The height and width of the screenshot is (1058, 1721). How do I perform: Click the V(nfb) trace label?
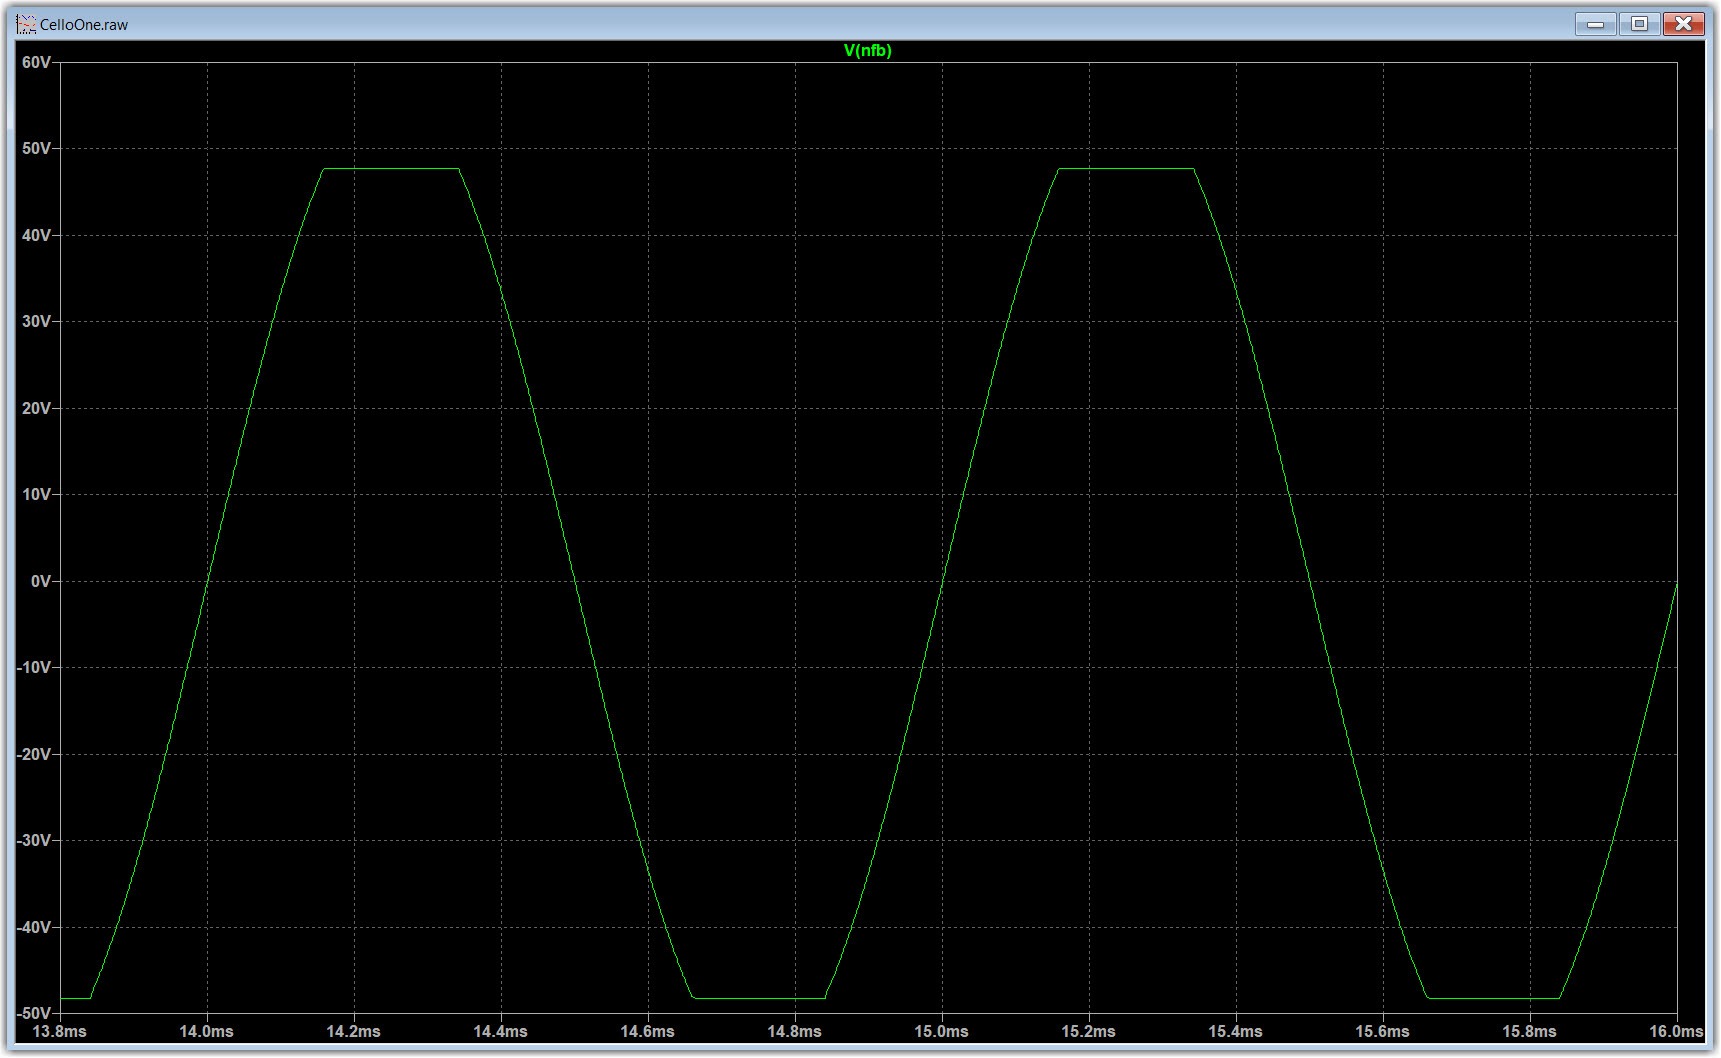(867, 51)
